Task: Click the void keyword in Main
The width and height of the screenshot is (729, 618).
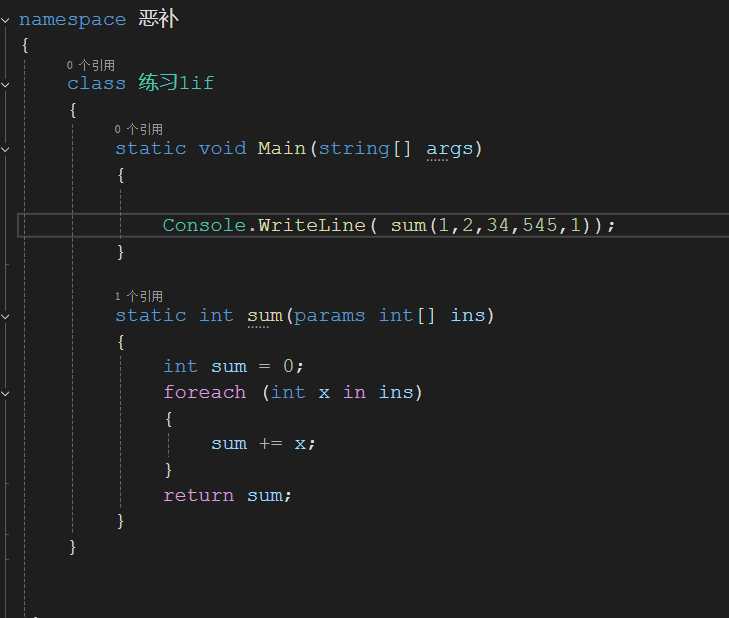Action: coord(223,148)
